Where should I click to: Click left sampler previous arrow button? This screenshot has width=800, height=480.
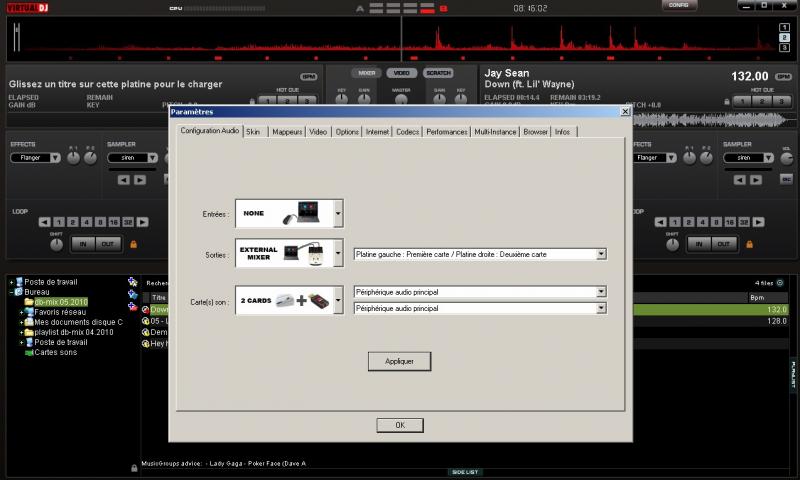pos(123,180)
